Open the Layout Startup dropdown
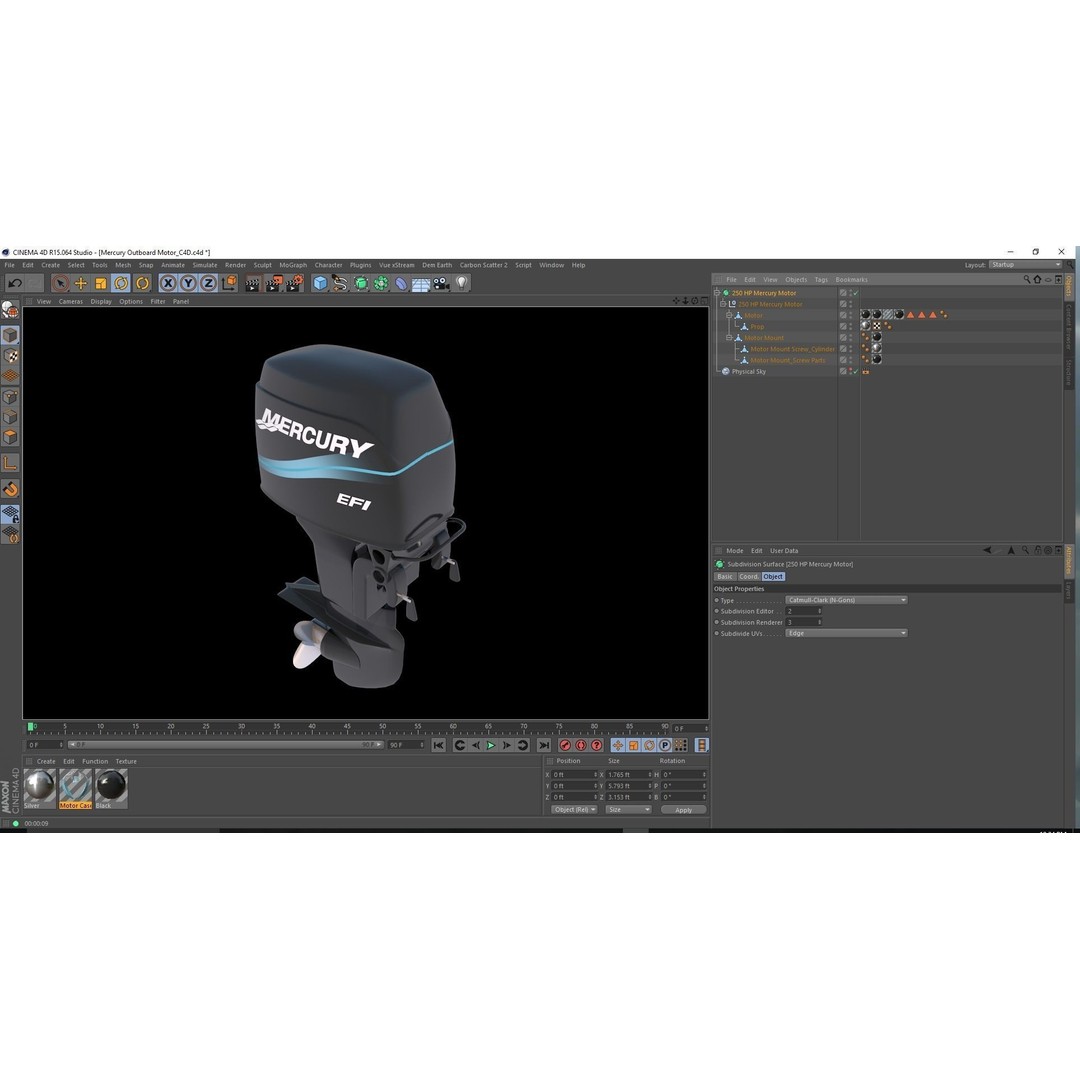The width and height of the screenshot is (1080, 1080). click(1026, 264)
